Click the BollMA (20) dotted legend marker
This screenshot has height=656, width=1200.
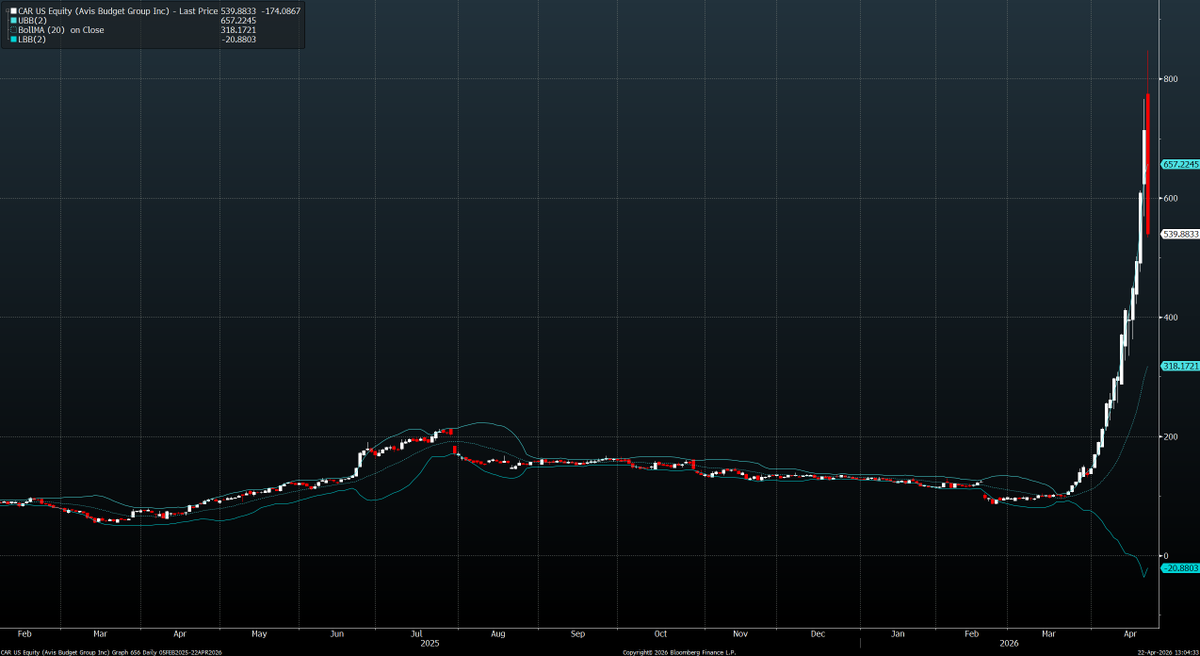pyautogui.click(x=14, y=30)
